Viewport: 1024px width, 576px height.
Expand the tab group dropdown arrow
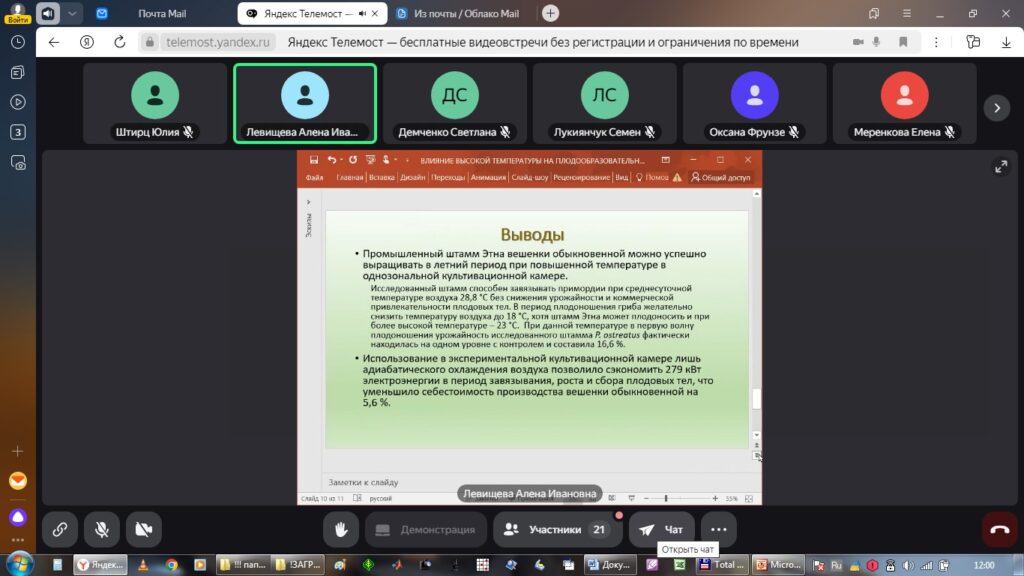click(x=73, y=13)
